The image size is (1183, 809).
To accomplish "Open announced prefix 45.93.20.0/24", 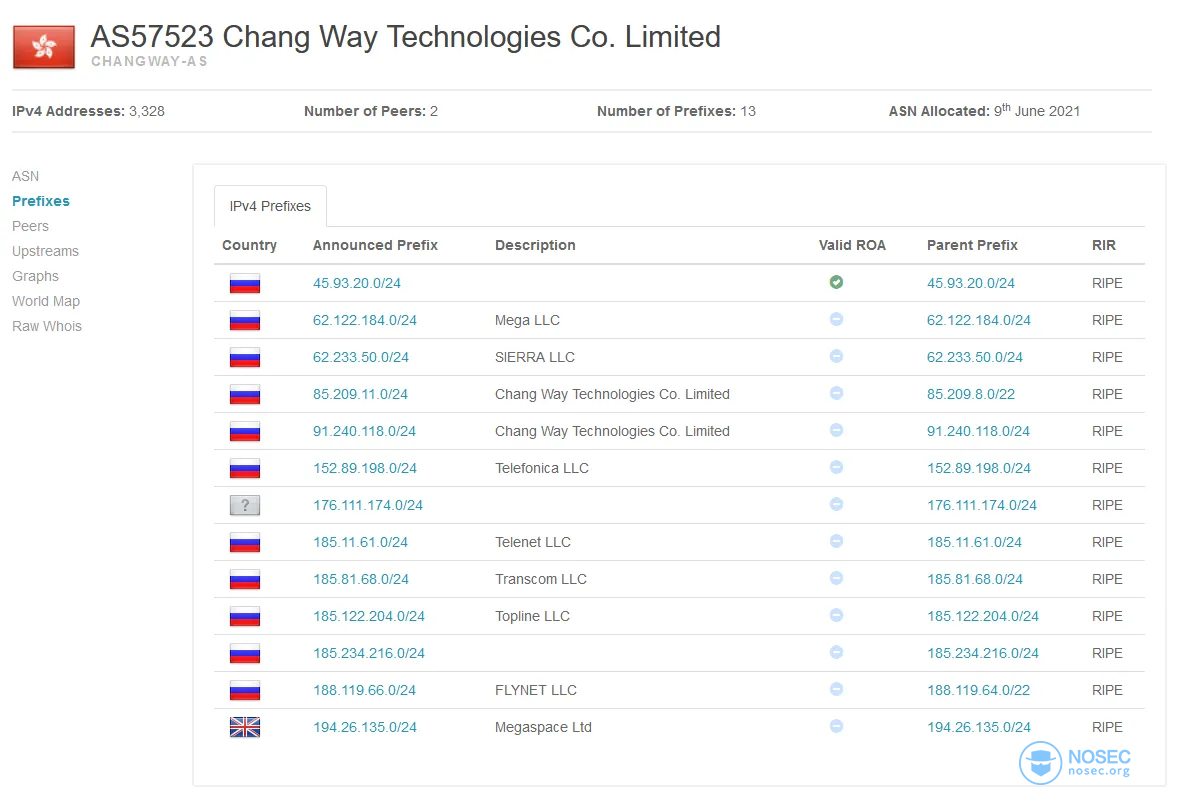I will [357, 283].
